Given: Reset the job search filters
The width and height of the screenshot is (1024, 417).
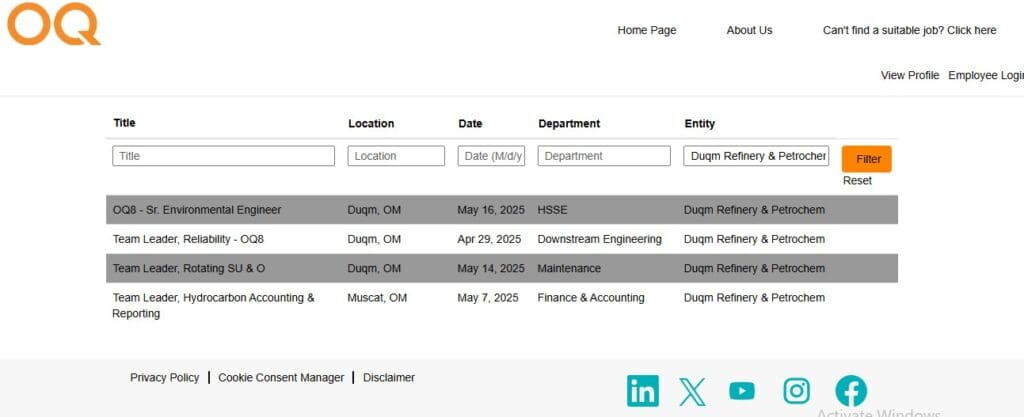Looking at the screenshot, I should (x=857, y=181).
